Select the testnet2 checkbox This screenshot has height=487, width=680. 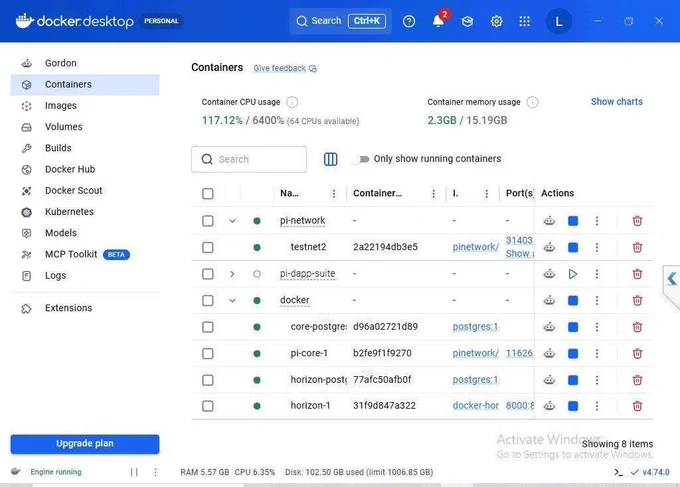[208, 247]
